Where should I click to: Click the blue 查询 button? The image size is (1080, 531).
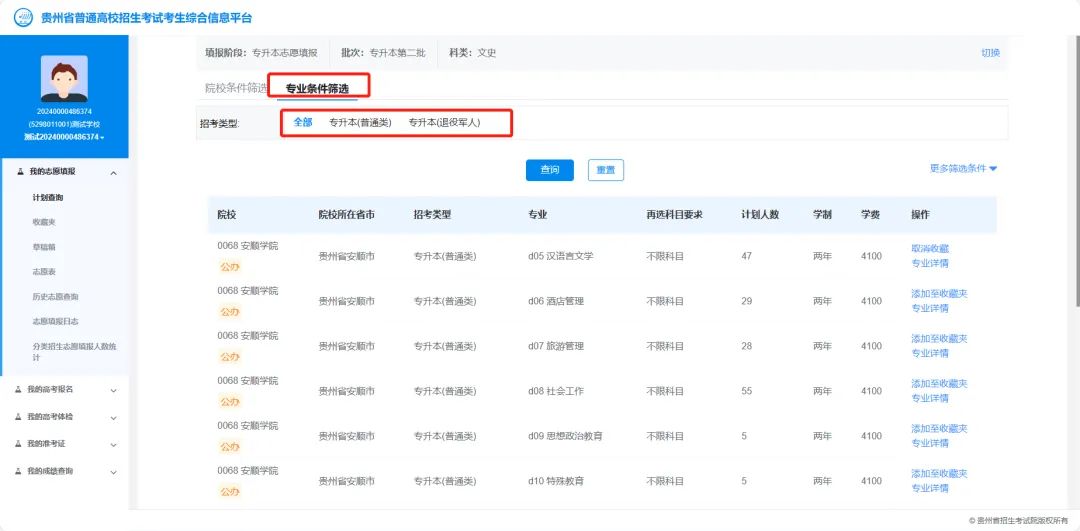[549, 170]
